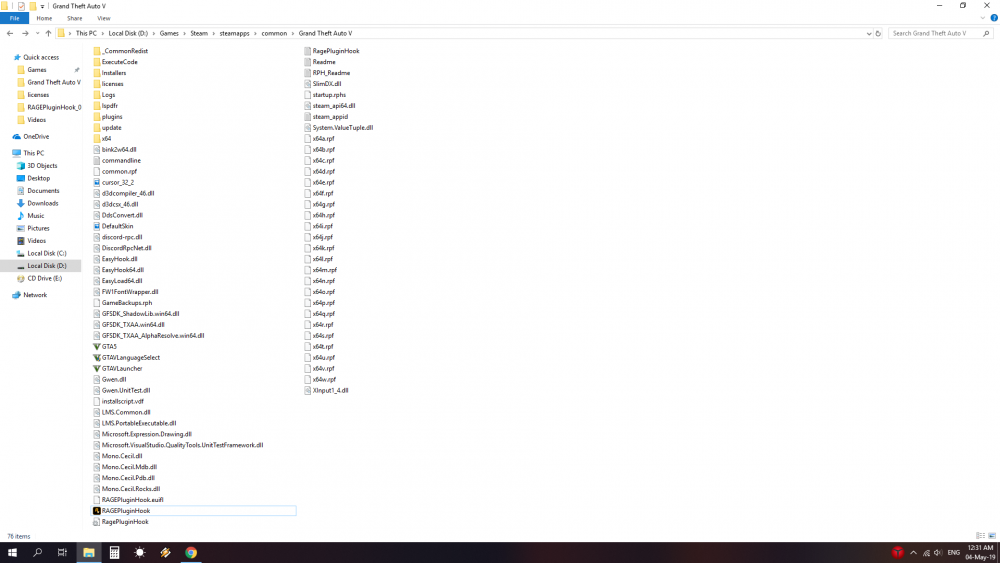Open the File menu tab
1000x563 pixels.
click(x=14, y=18)
